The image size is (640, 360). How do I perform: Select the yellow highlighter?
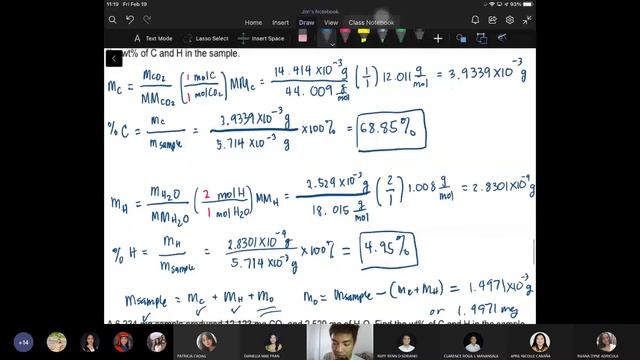point(363,36)
